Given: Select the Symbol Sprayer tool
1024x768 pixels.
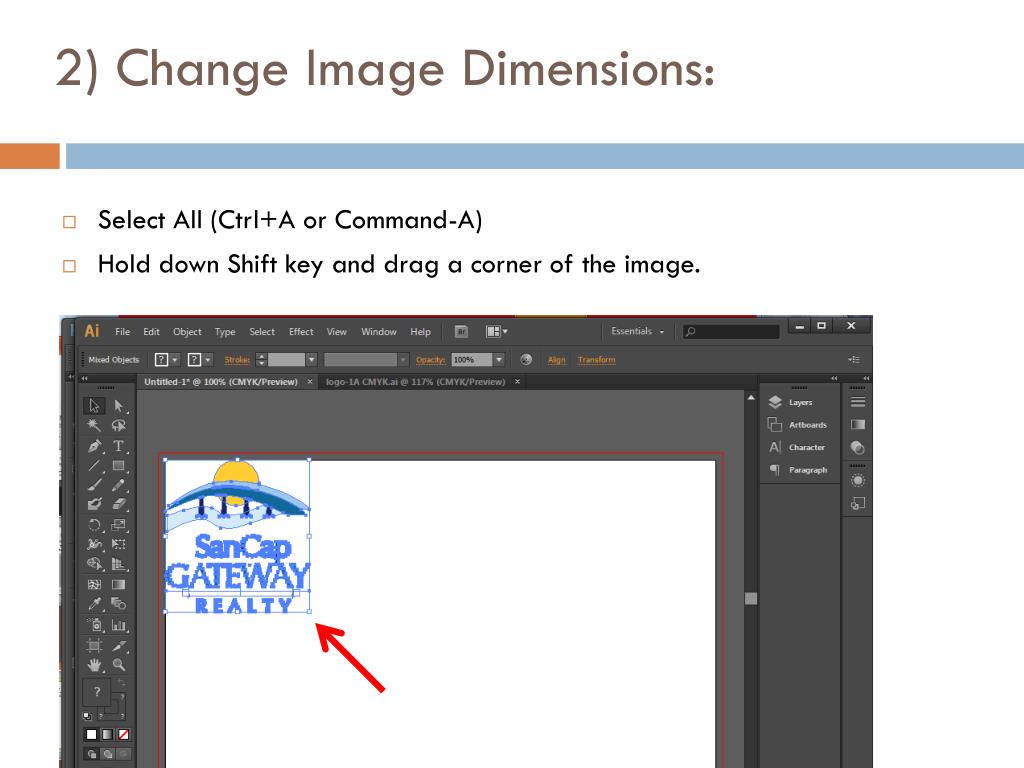Looking at the screenshot, I should tap(94, 625).
